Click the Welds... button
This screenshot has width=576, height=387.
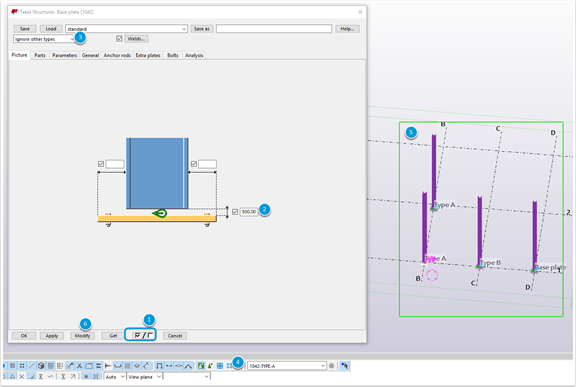point(136,39)
